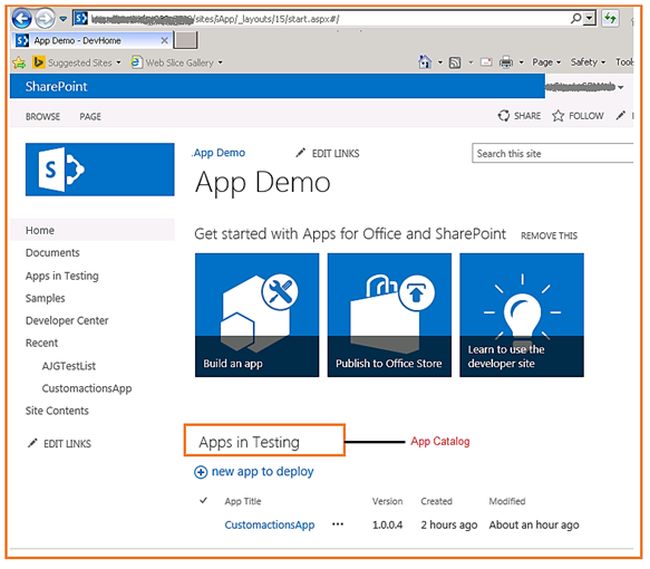Screen dimensions: 650x569
Task: Open CustomactionsApp under Recent in sidebar
Action: [x=87, y=388]
